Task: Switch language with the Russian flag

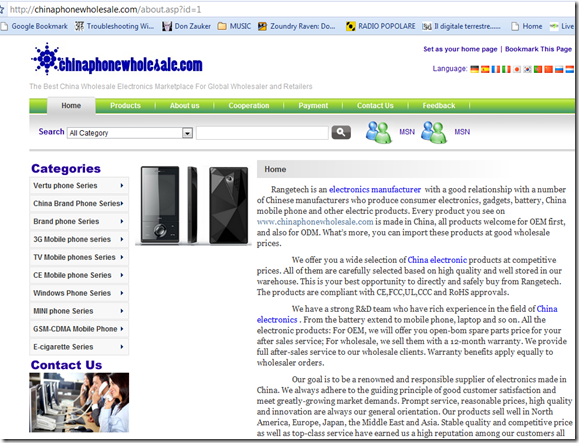Action: (559, 69)
